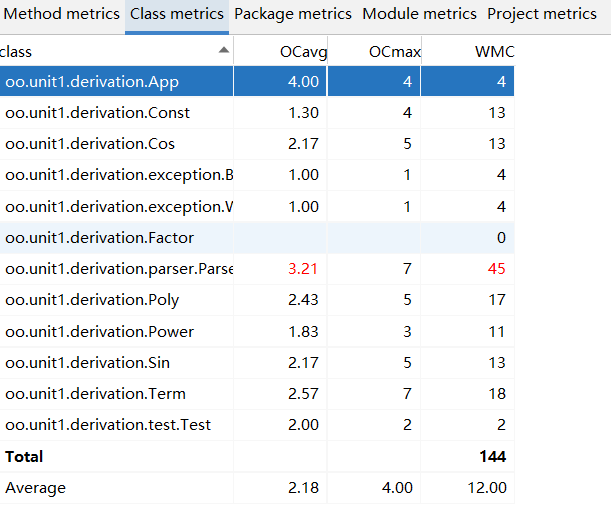This screenshot has height=515, width=611.
Task: Sort the table by OCmax column
Action: [391, 51]
